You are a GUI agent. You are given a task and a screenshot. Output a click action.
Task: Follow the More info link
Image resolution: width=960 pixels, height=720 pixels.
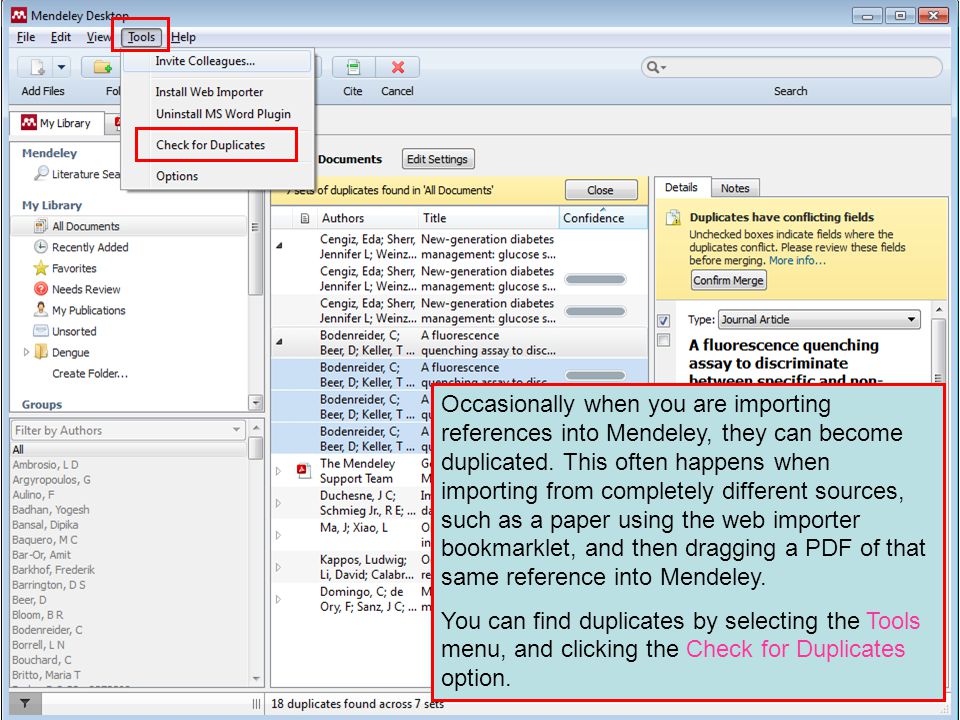[x=797, y=261]
